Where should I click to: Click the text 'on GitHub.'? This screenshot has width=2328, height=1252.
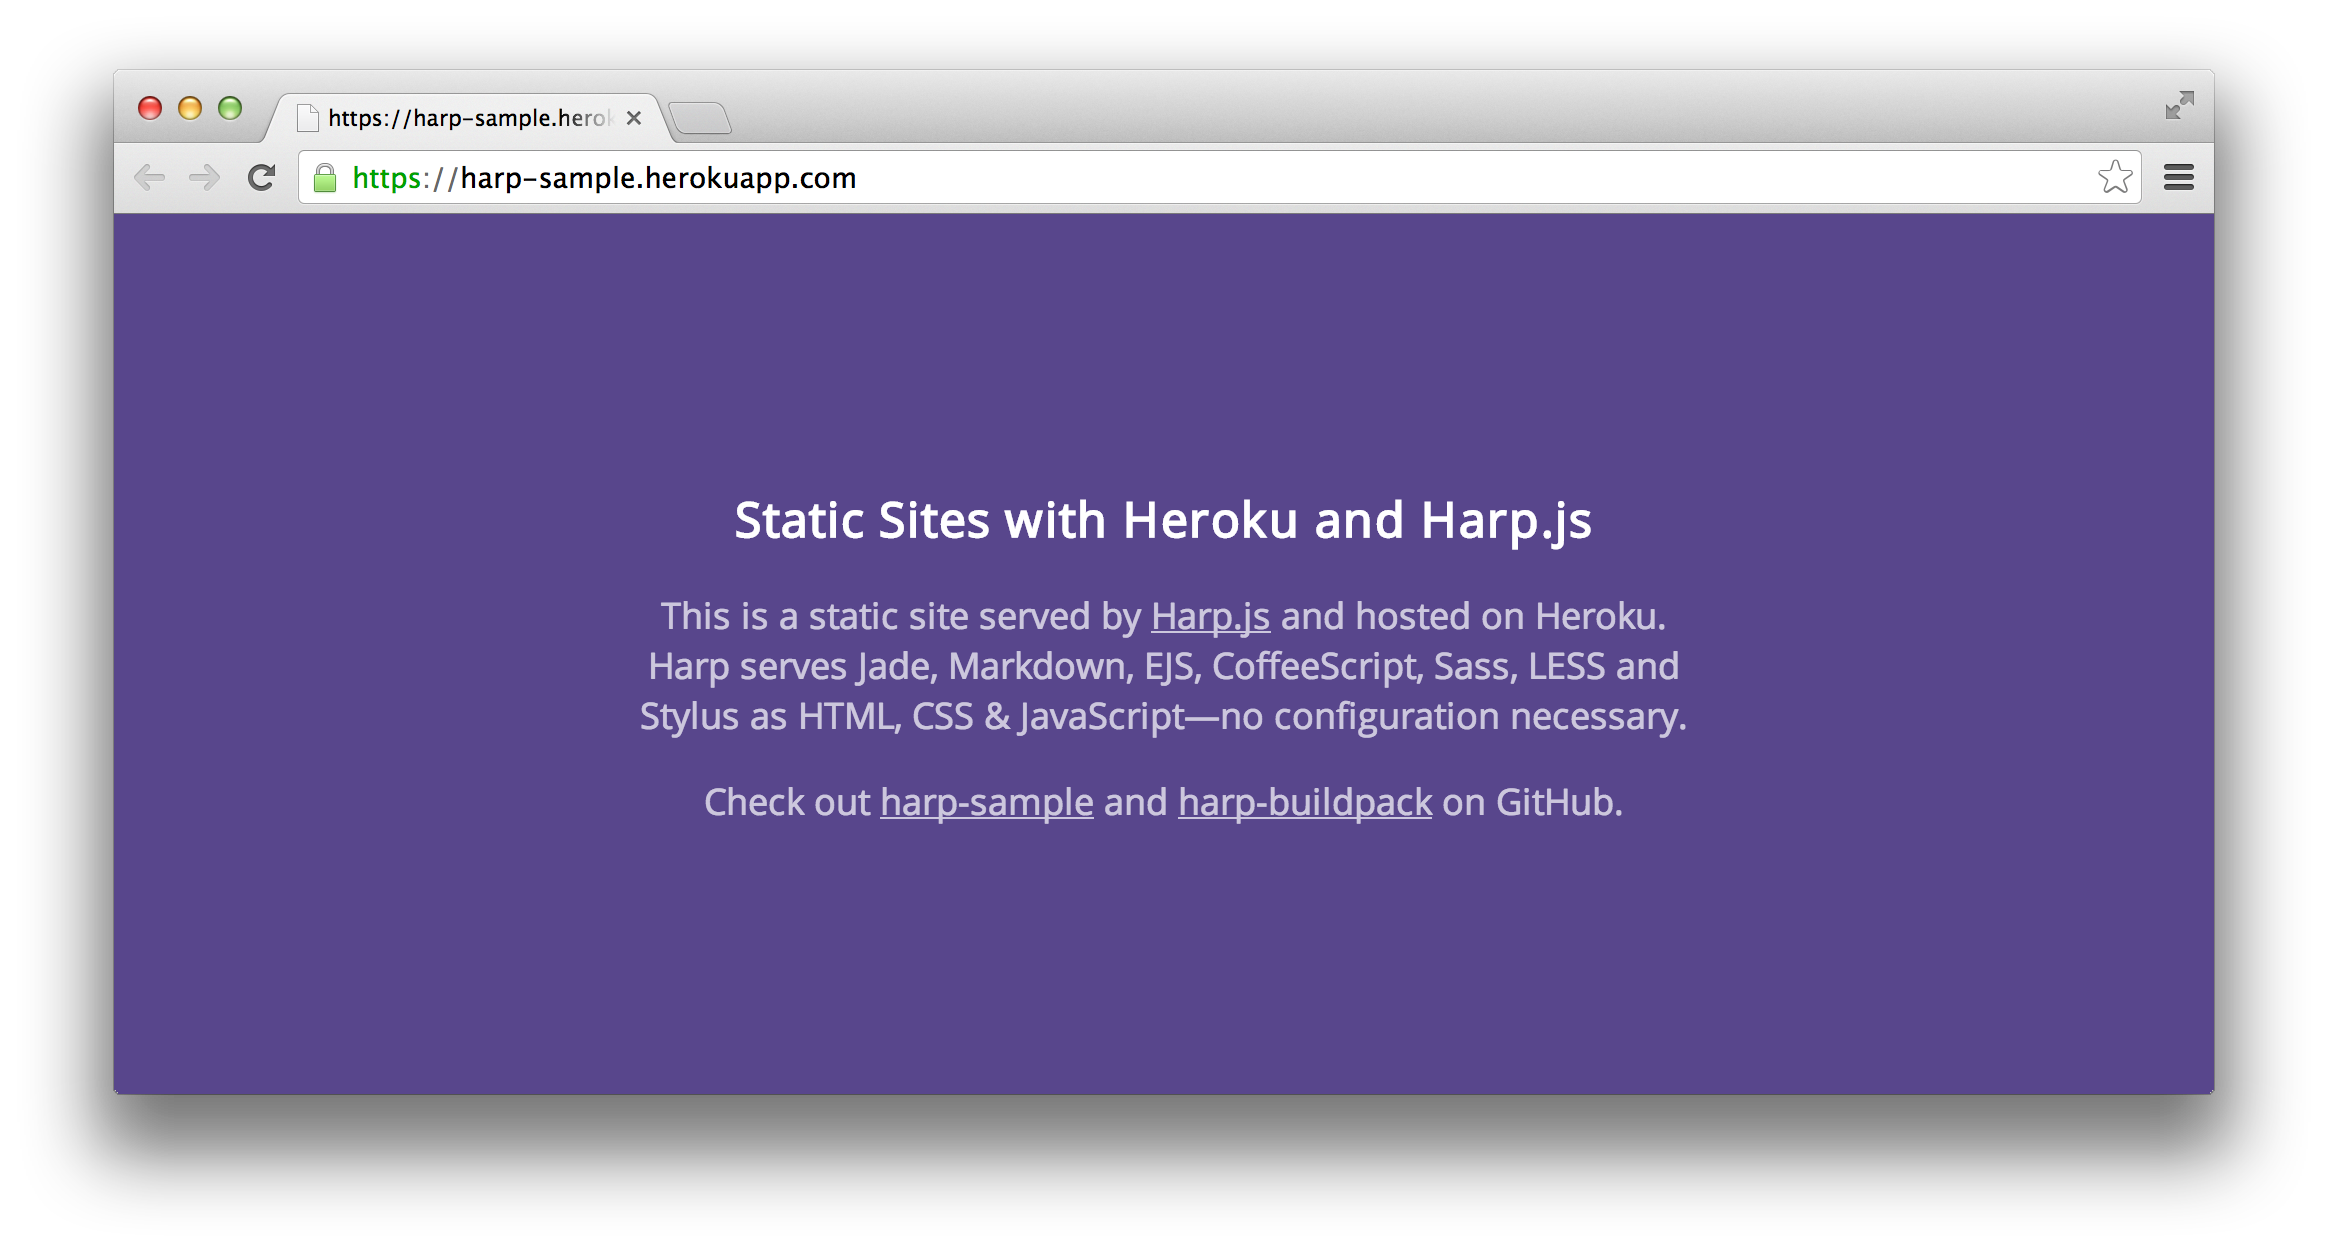coord(1532,803)
